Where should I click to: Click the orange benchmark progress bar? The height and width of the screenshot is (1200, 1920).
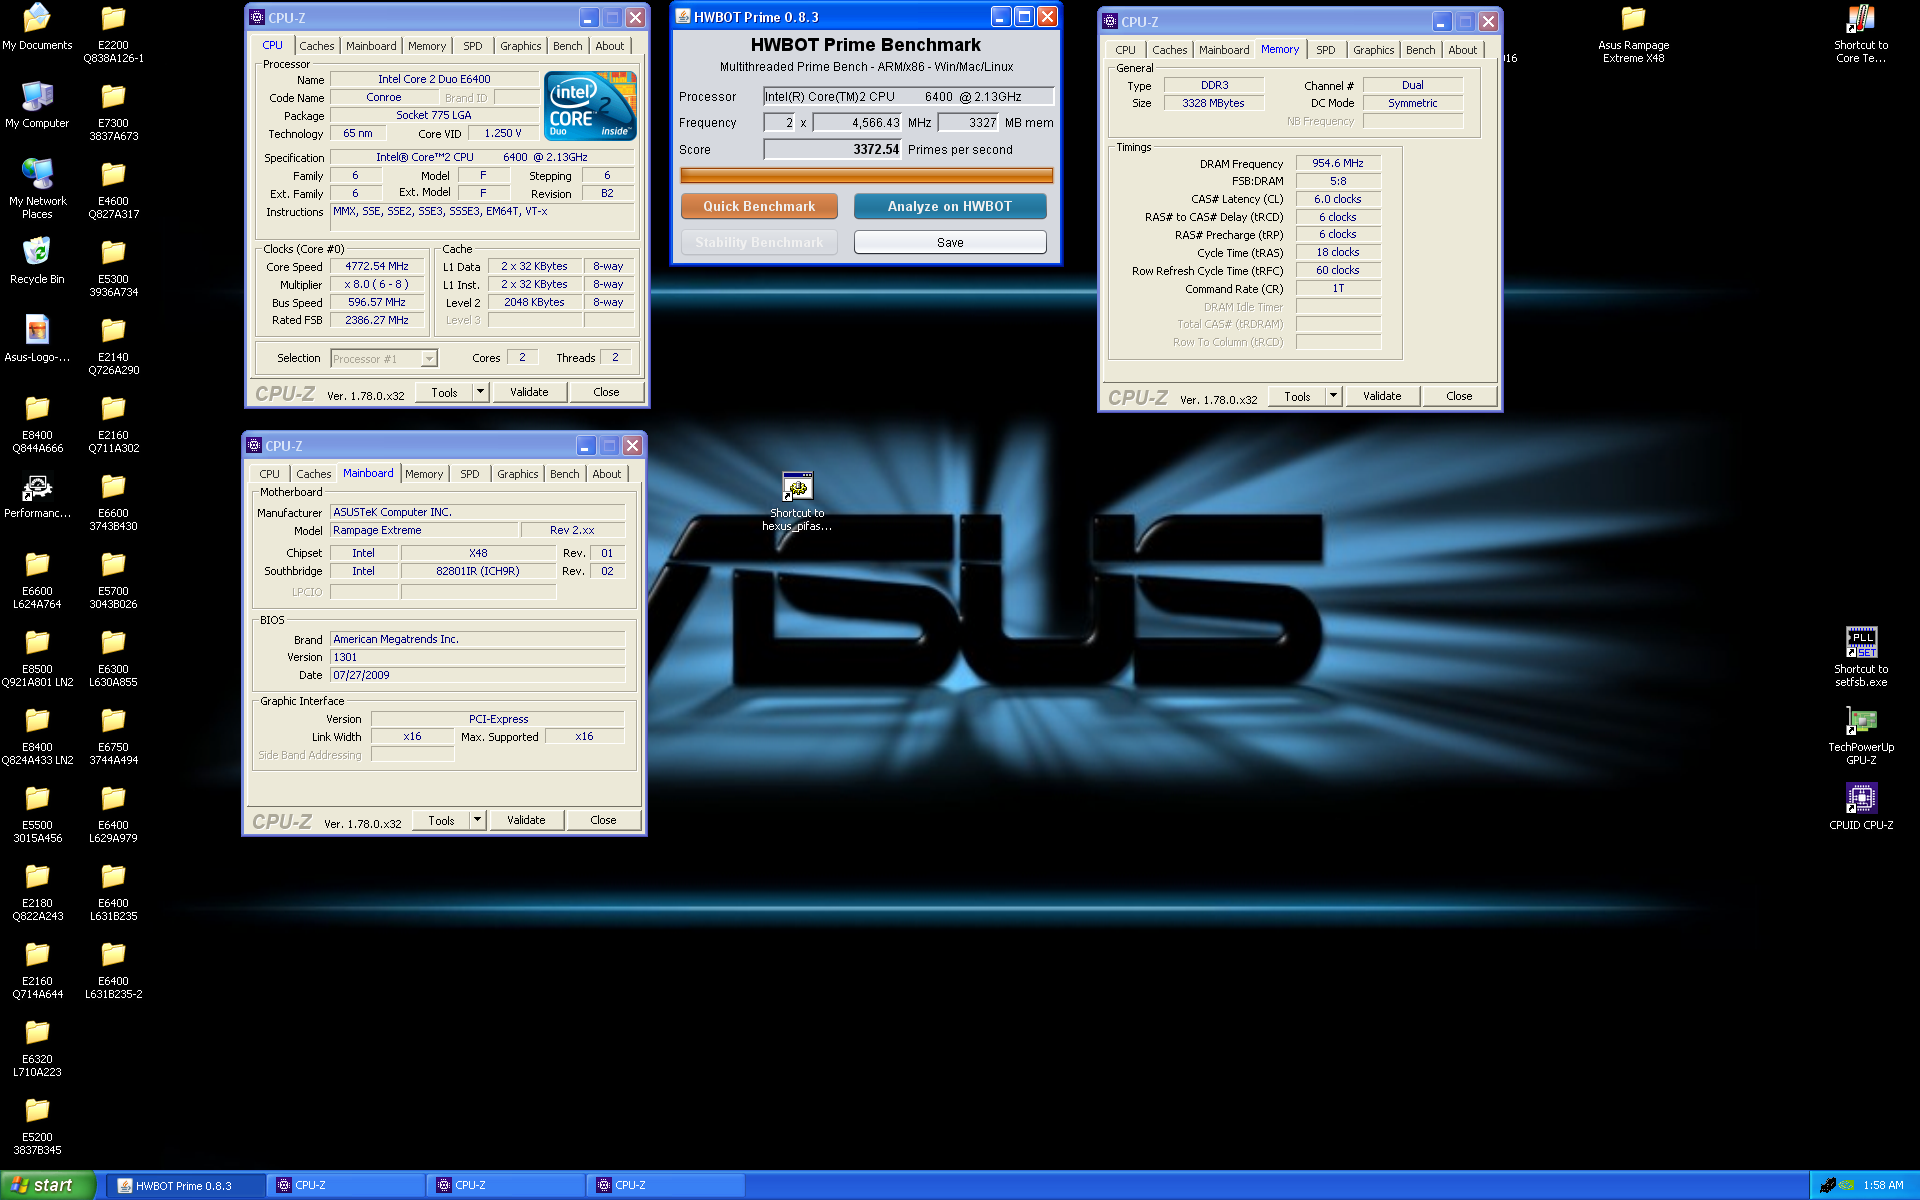[866, 176]
